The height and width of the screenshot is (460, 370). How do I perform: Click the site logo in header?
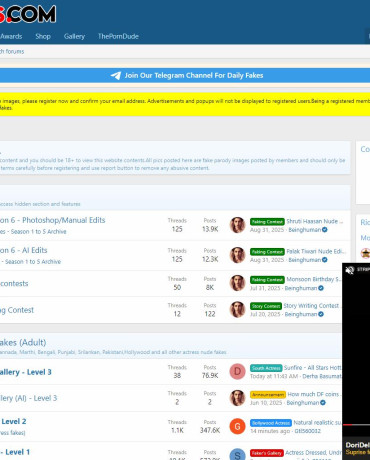pos(28,13)
